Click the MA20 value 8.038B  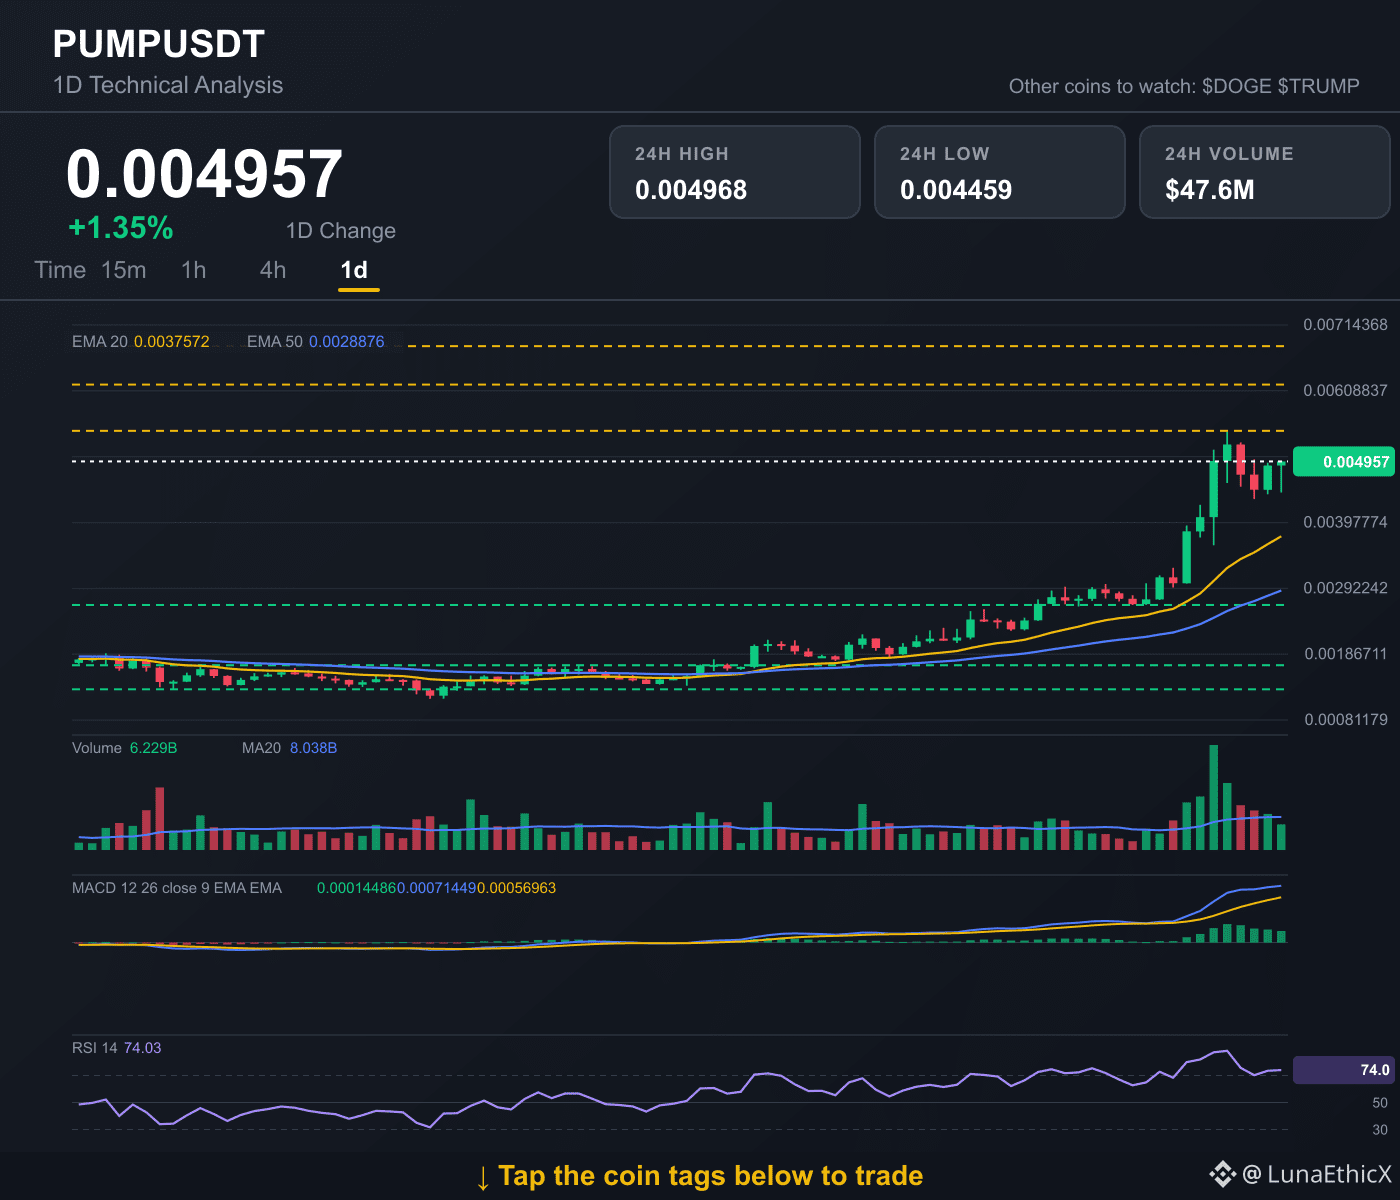tap(314, 748)
